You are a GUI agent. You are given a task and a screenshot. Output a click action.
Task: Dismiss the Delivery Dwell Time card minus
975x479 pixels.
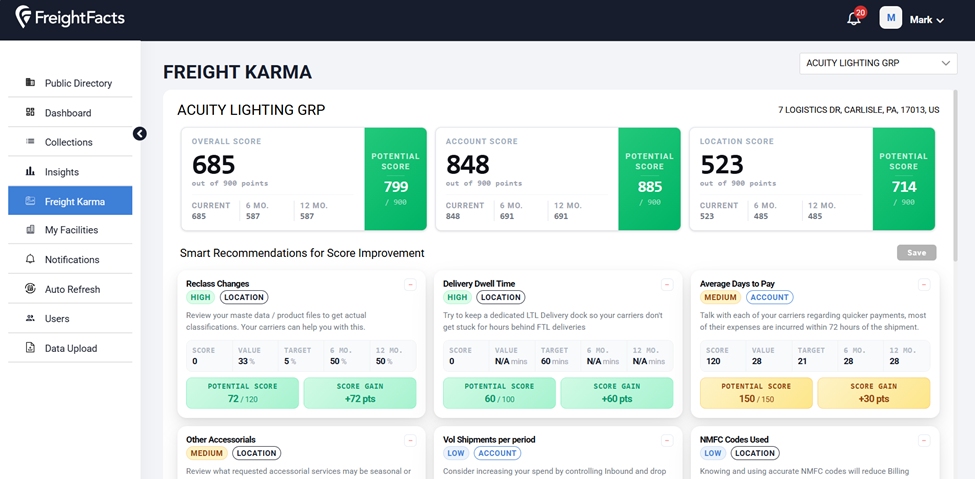point(667,285)
